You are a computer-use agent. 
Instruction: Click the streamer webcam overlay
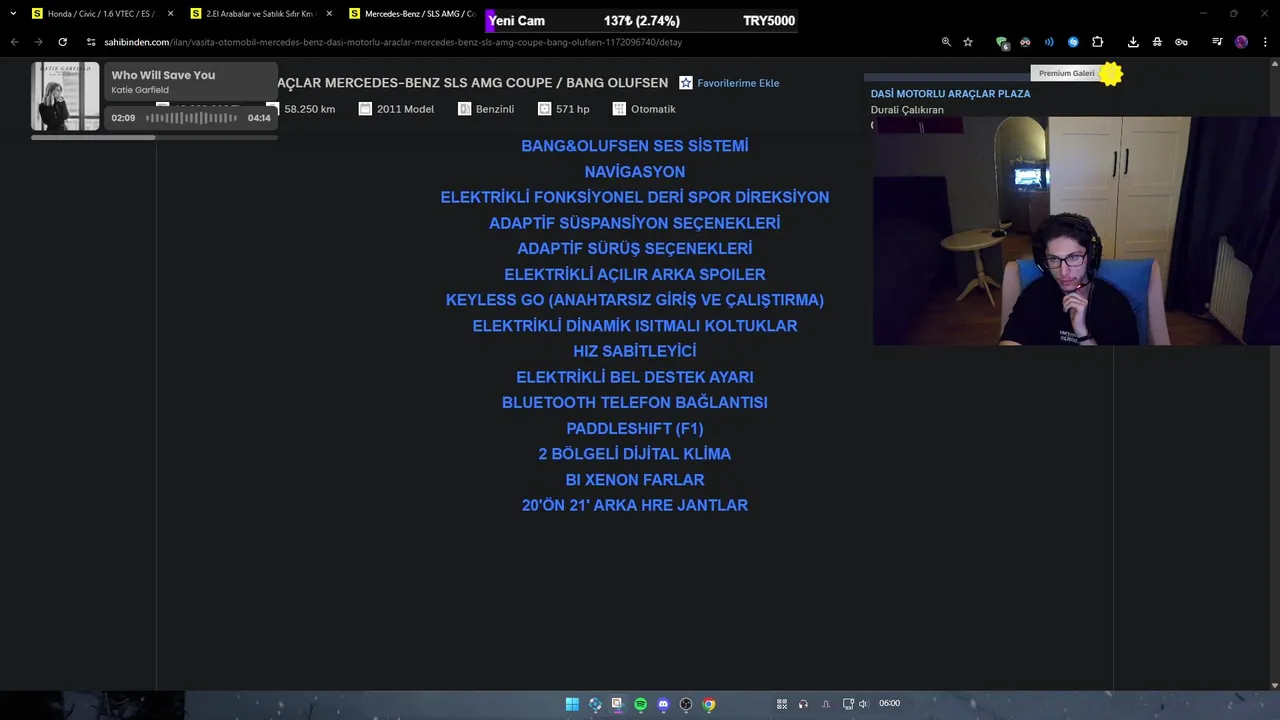coord(1076,231)
